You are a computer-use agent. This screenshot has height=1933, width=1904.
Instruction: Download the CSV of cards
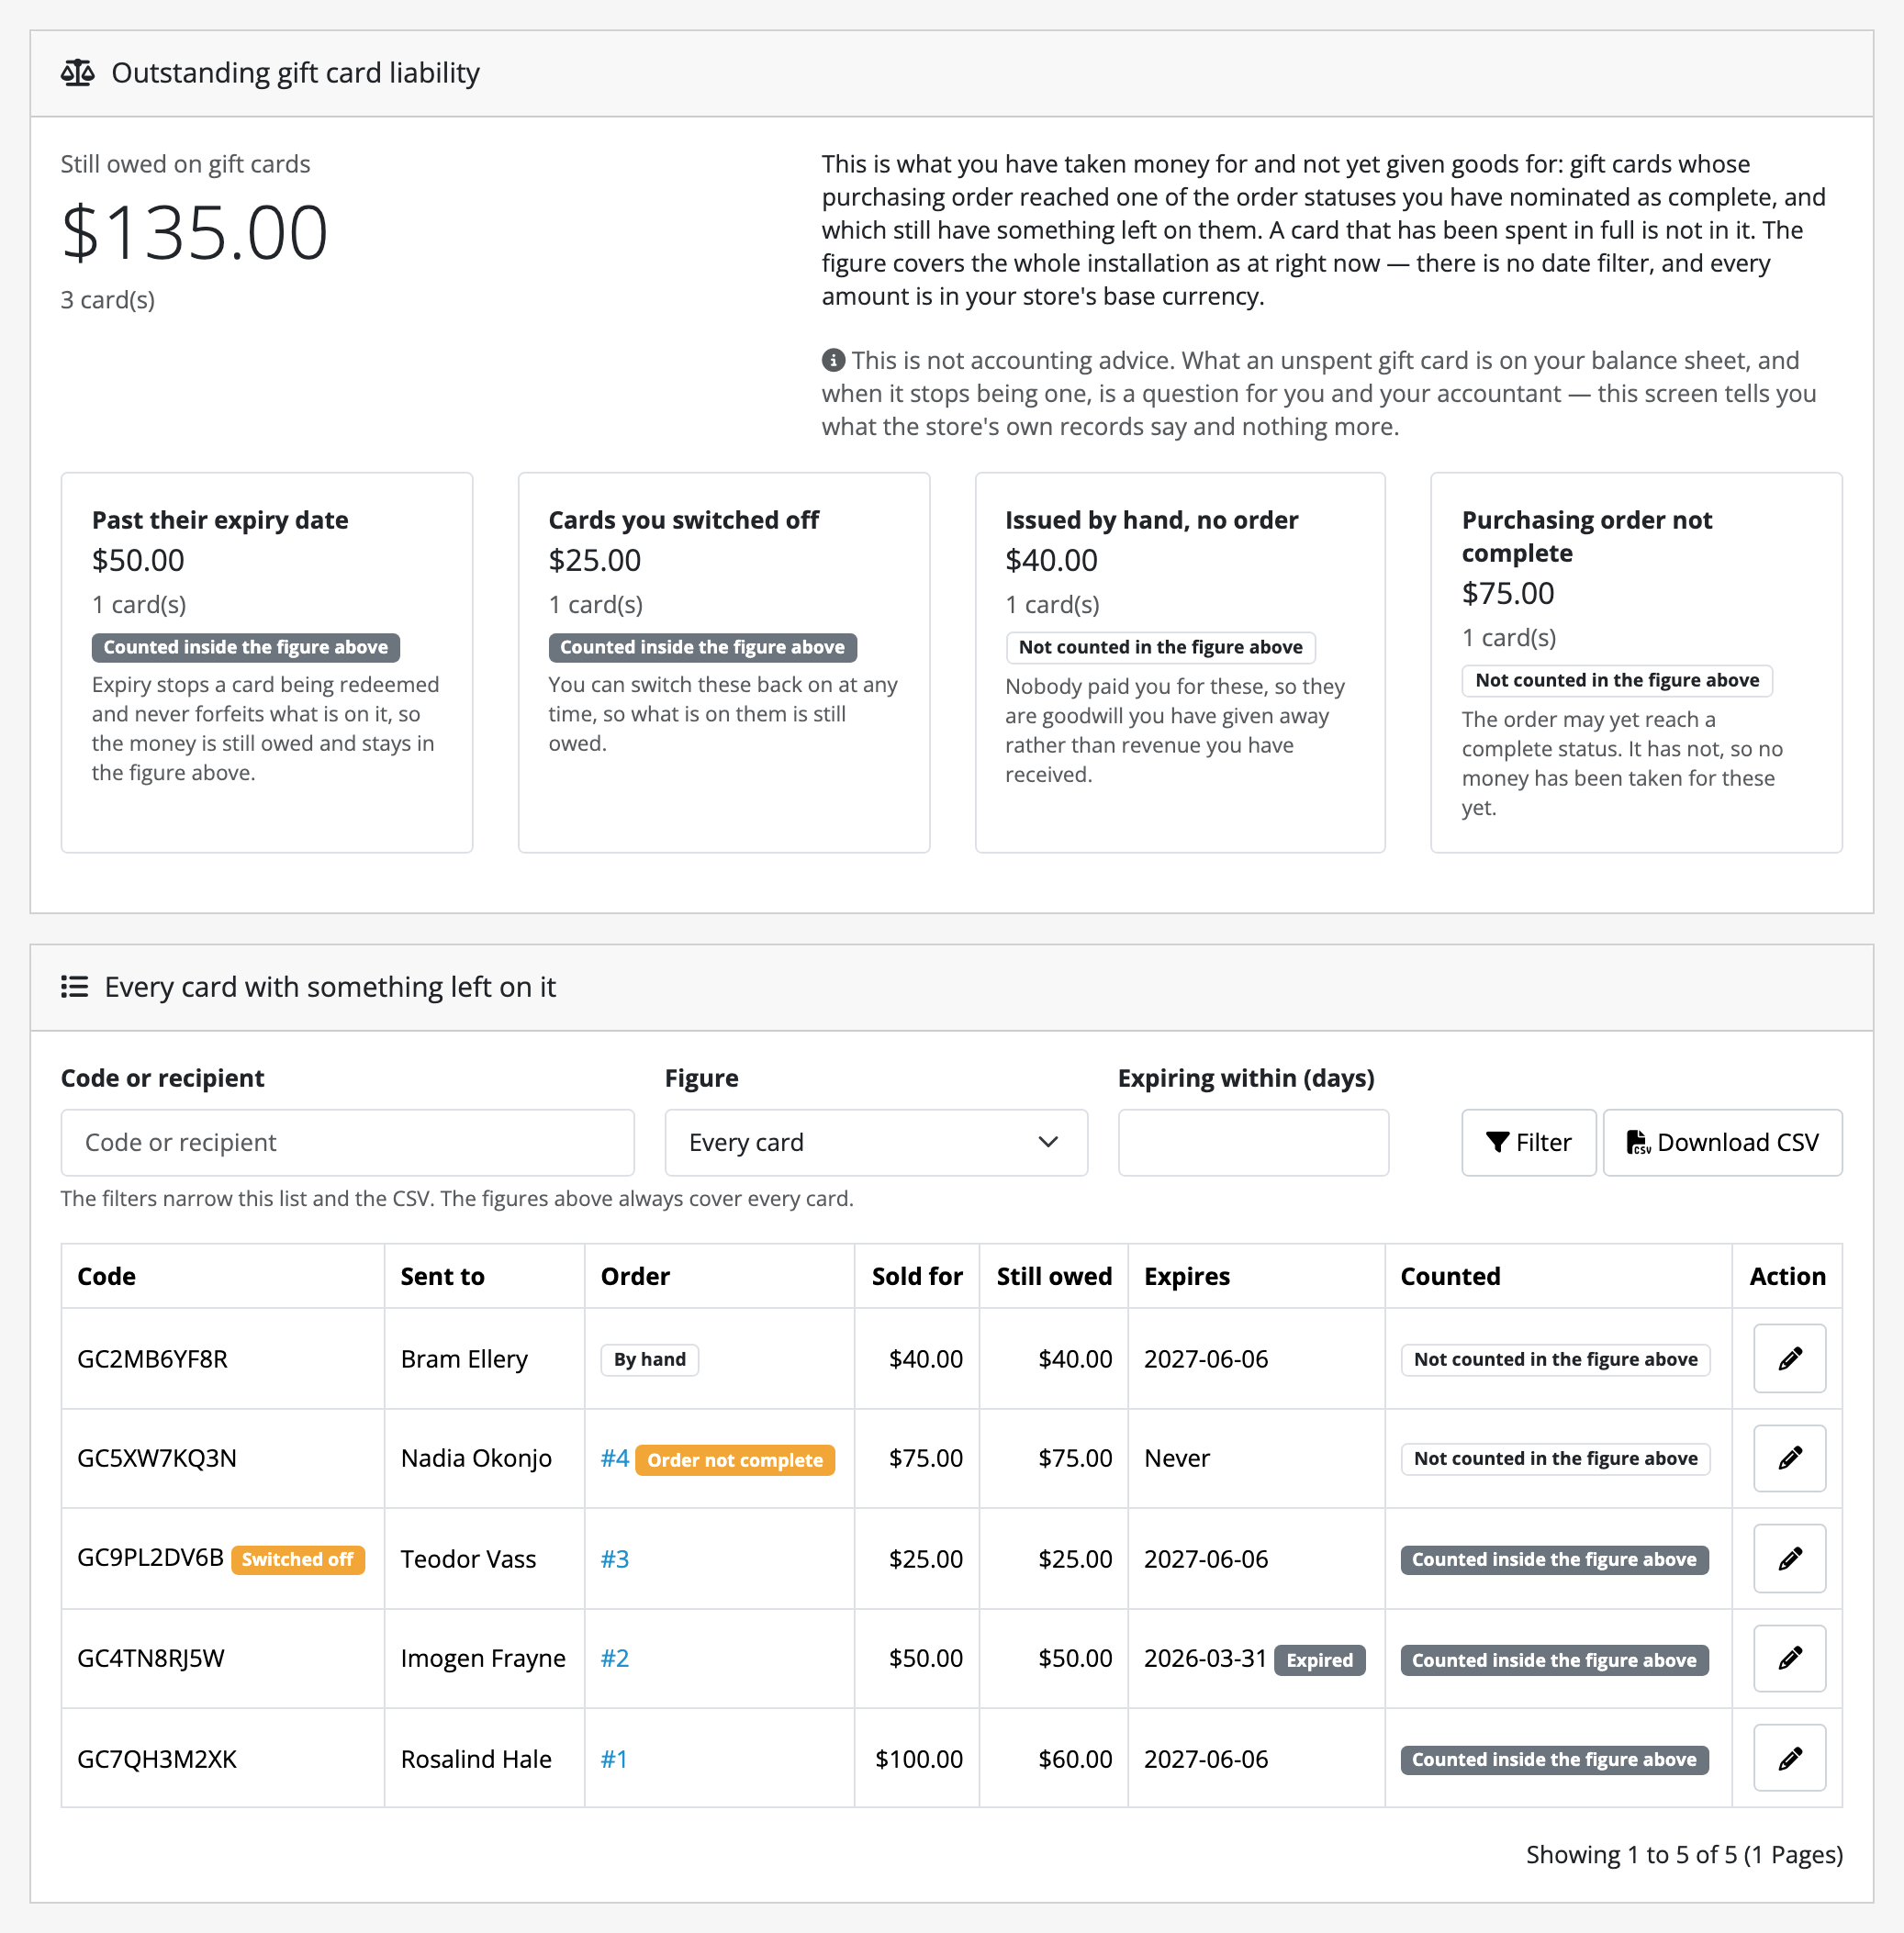coord(1722,1142)
